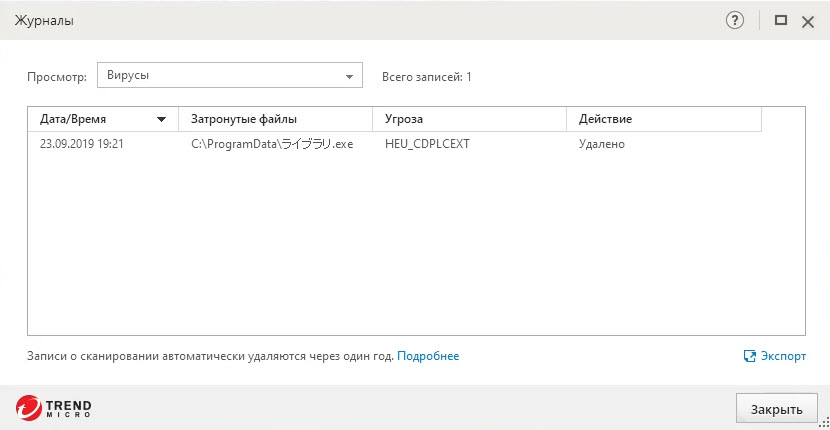Sort by the Угроза column header
This screenshot has width=830, height=430.
(404, 119)
